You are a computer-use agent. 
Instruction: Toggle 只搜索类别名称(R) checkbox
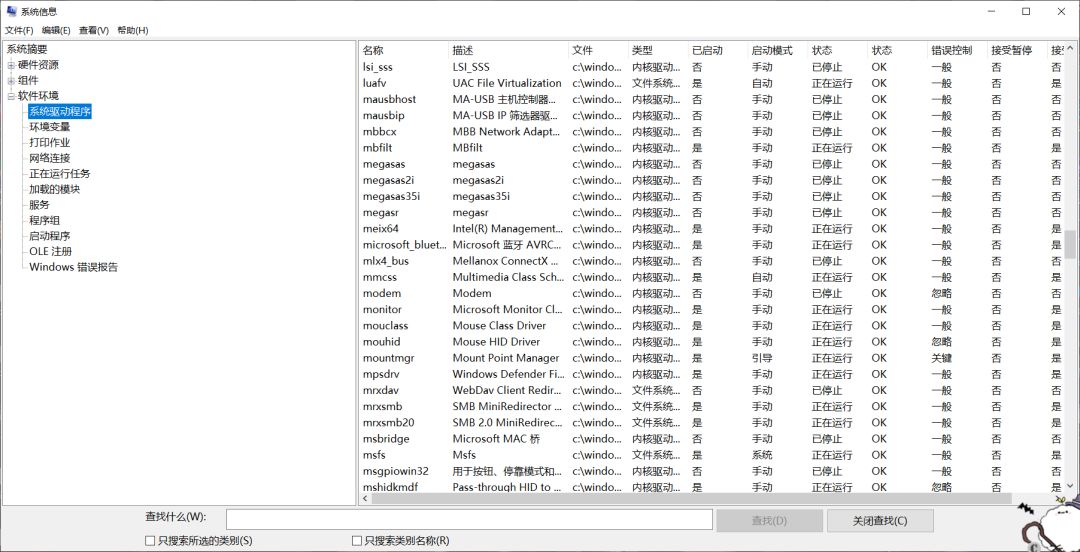[x=357, y=541]
